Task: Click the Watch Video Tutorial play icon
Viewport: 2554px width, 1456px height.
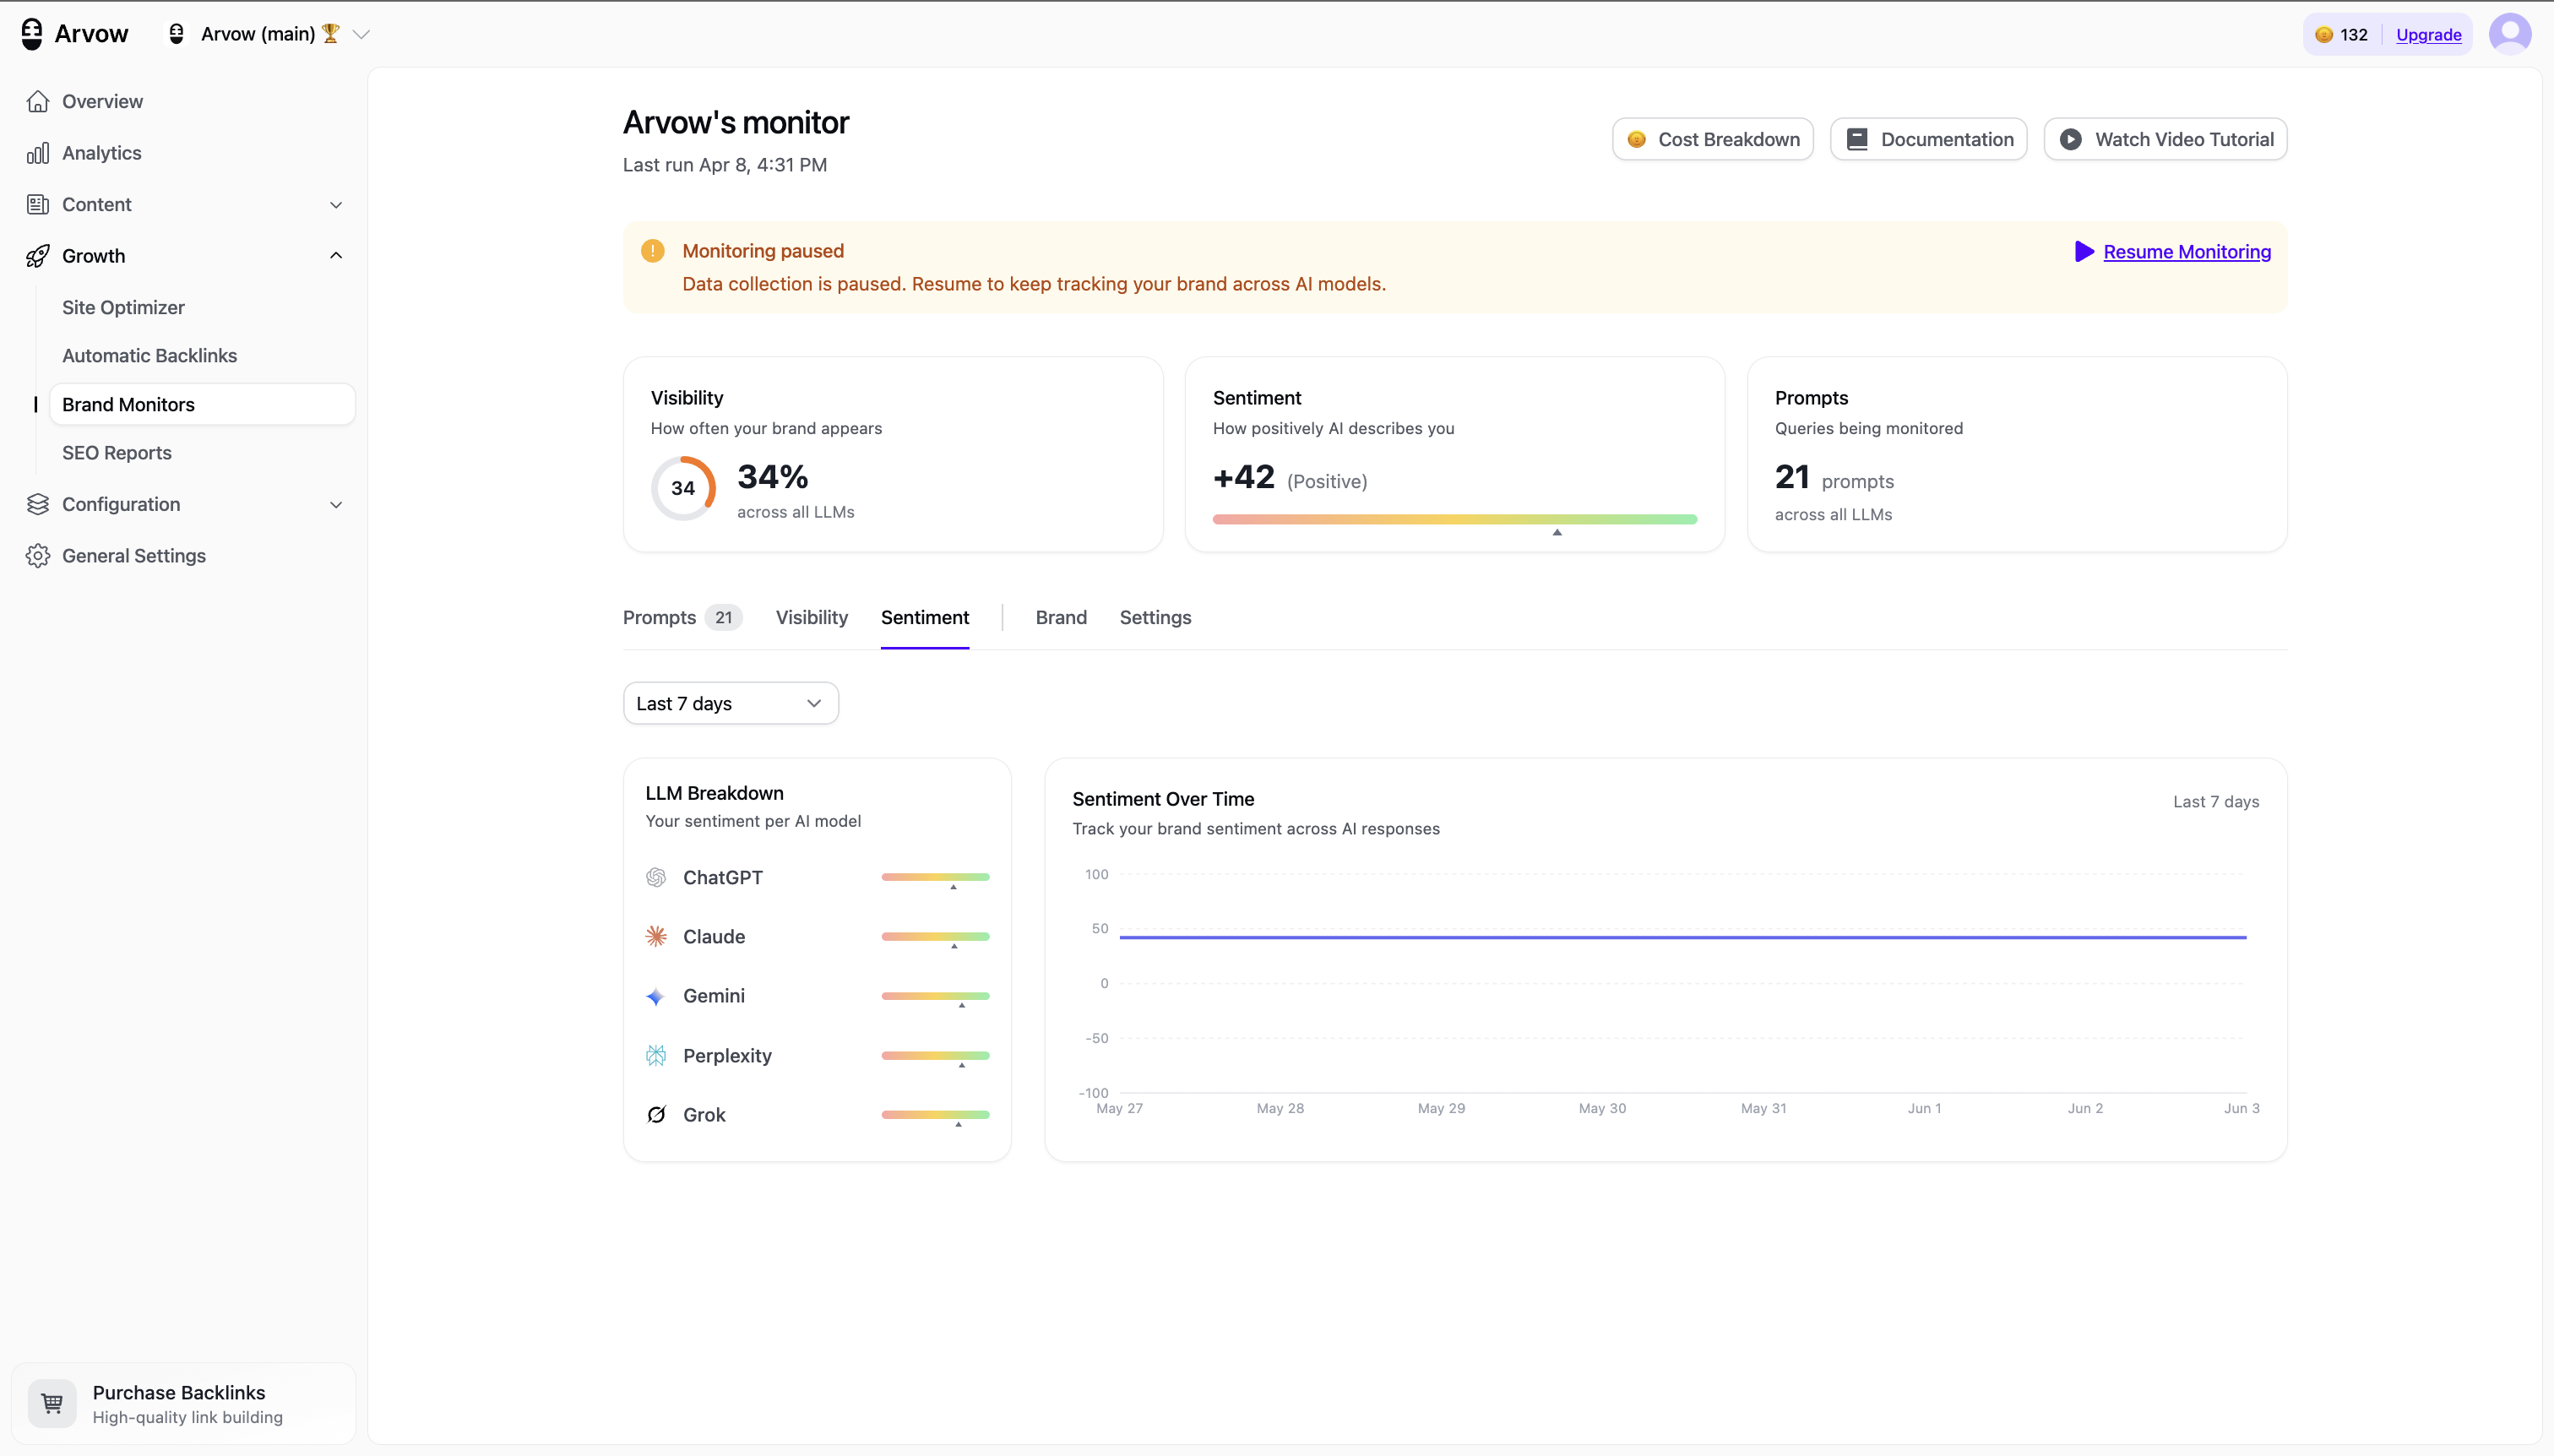Action: tap(2071, 139)
